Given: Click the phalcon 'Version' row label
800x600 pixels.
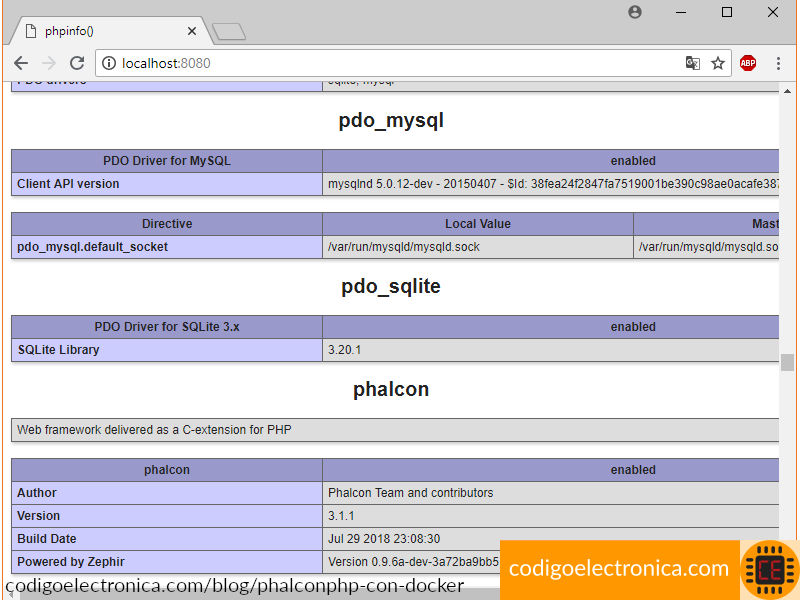Looking at the screenshot, I should tap(167, 515).
